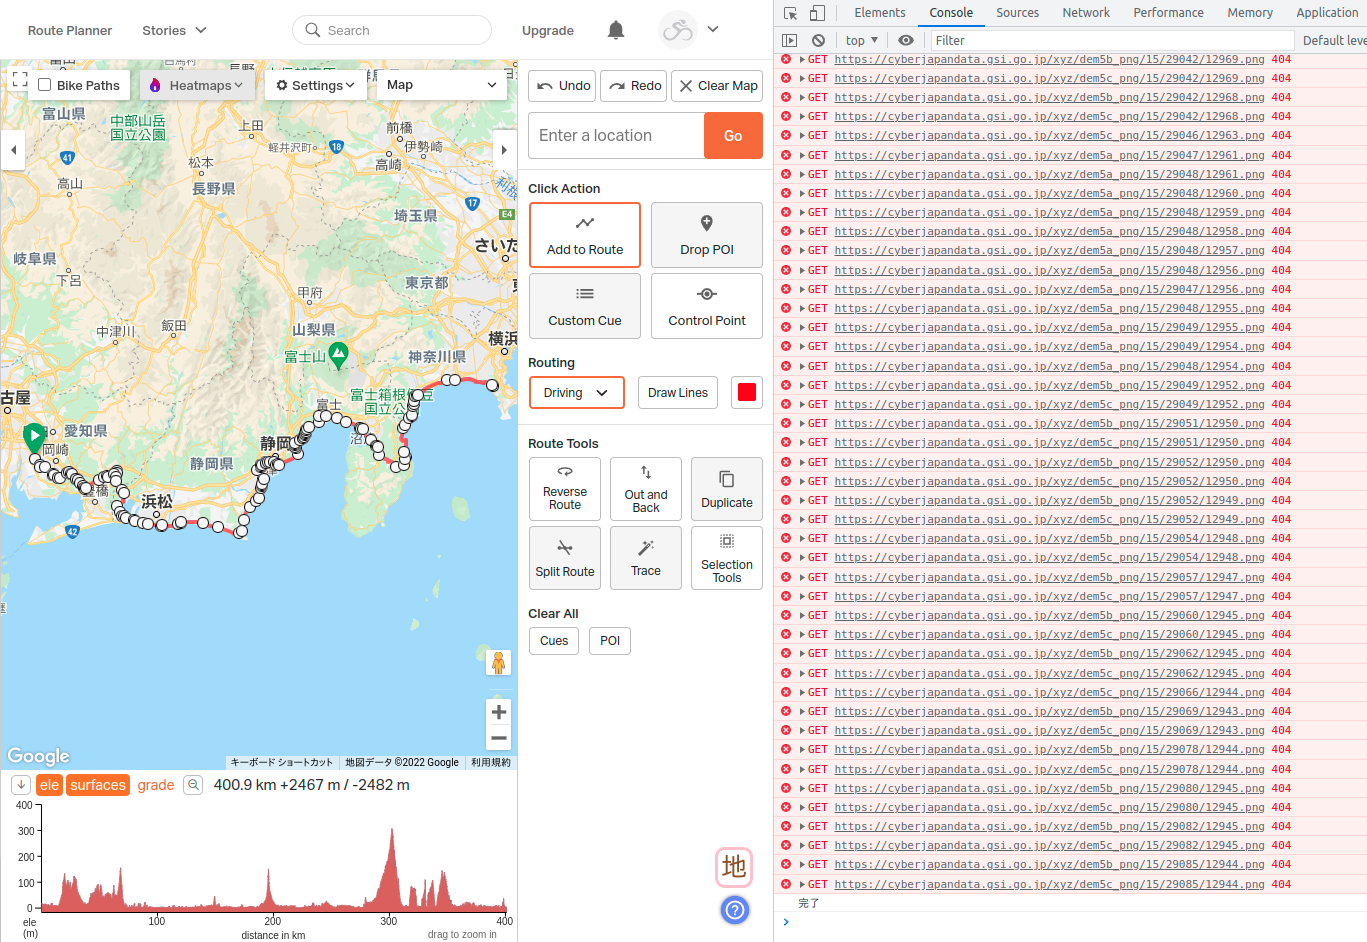This screenshot has height=942, width=1367.
Task: Click the 地 map overlay button
Action: coord(734,866)
